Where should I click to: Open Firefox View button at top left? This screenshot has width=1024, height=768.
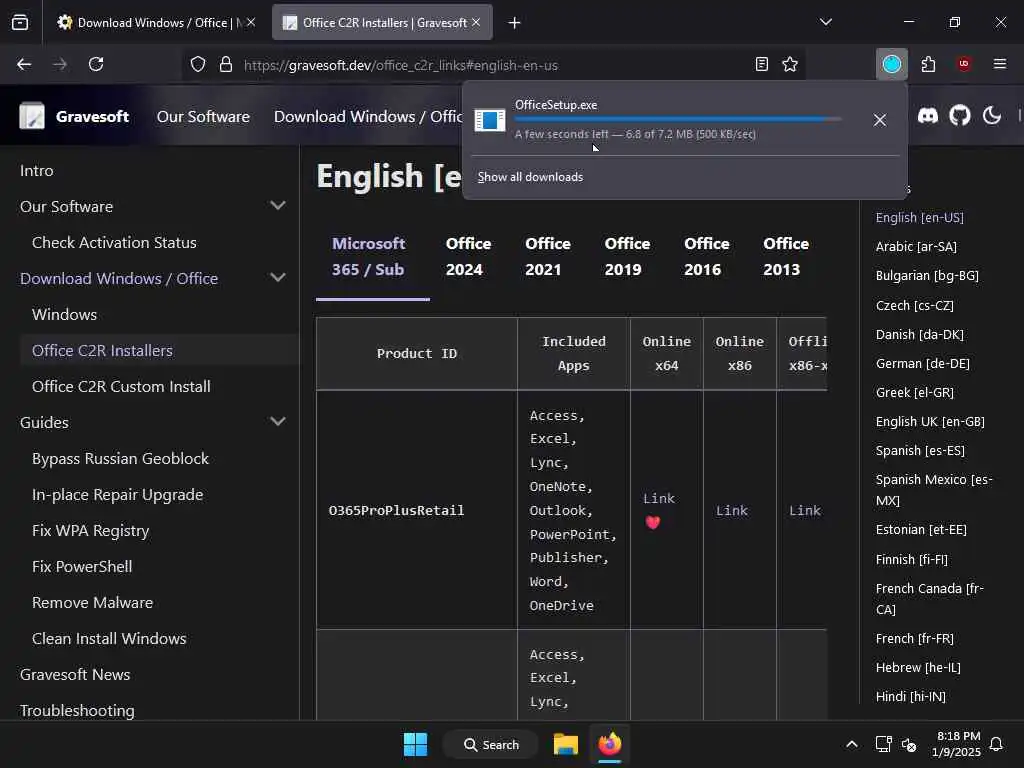[x=20, y=23]
